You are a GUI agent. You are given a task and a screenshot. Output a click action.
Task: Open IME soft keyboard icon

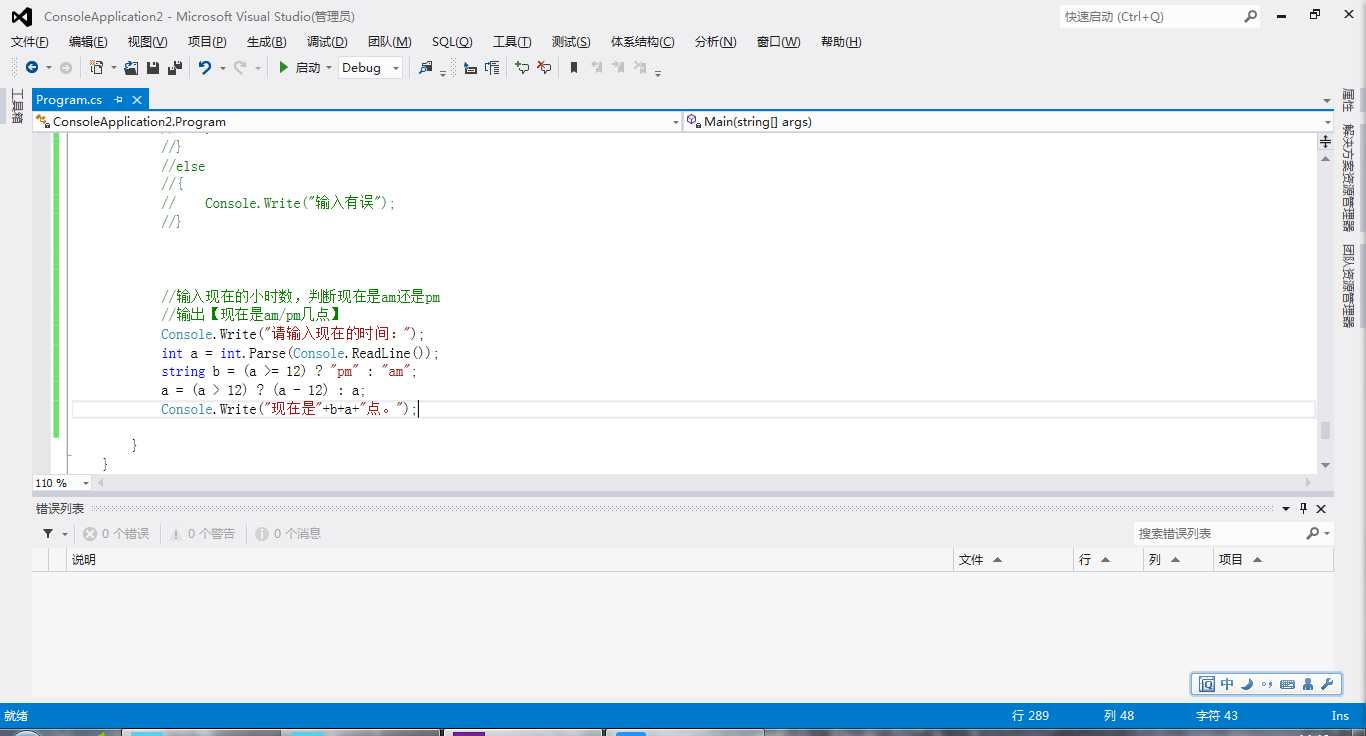pyautogui.click(x=1287, y=685)
